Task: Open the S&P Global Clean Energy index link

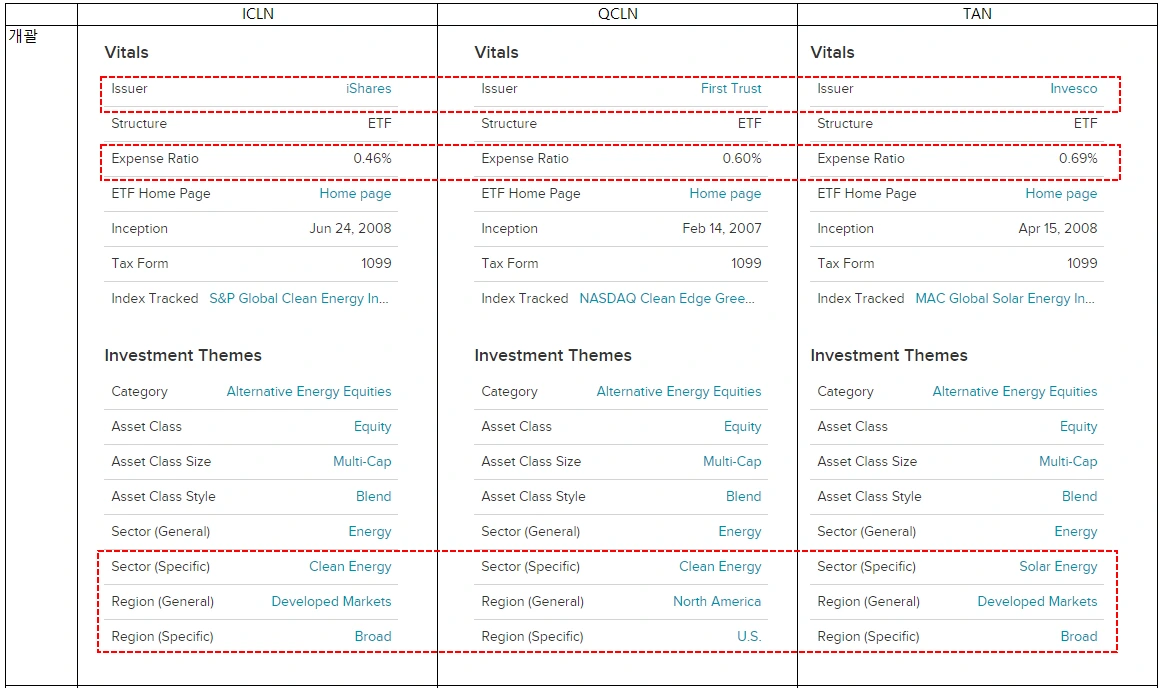Action: pyautogui.click(x=298, y=298)
